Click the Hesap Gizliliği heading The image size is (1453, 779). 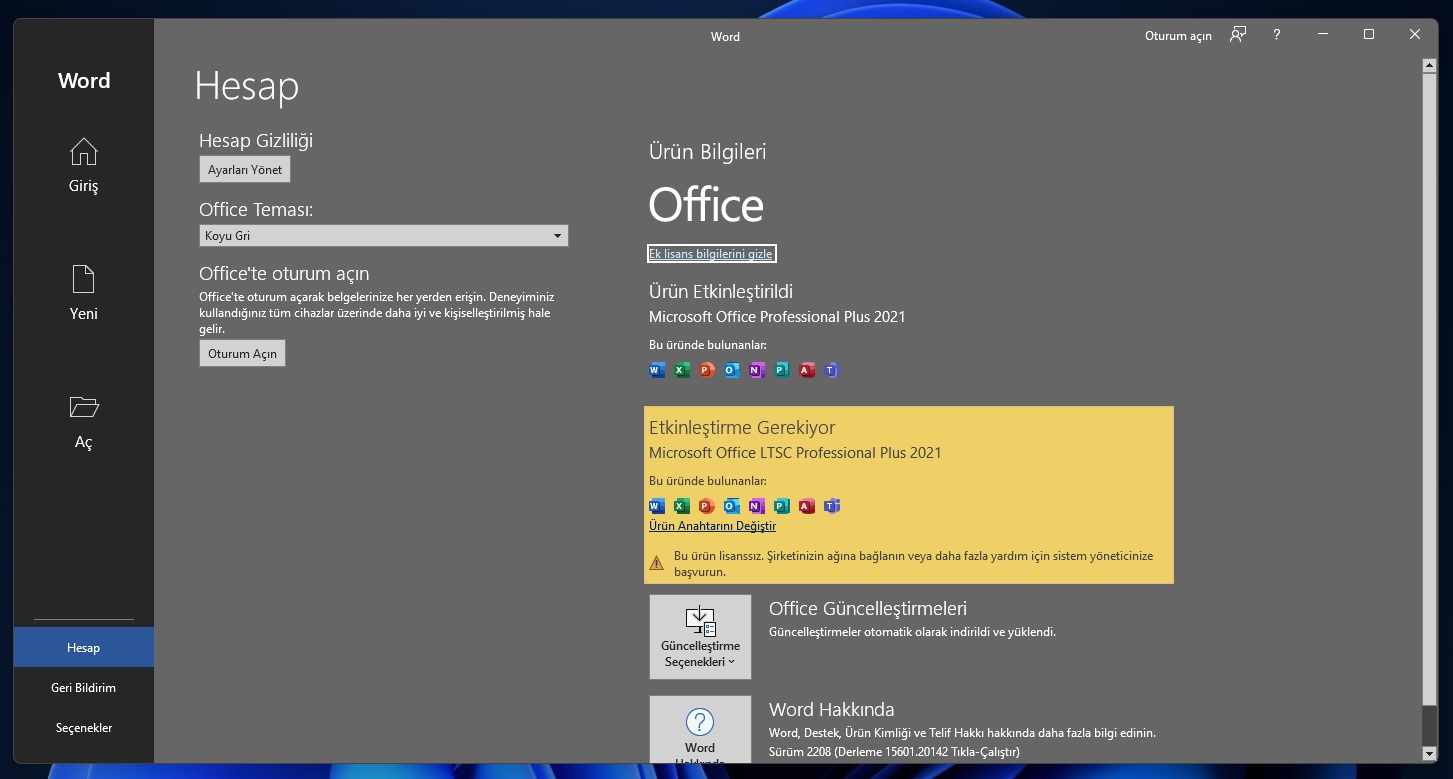coord(256,141)
